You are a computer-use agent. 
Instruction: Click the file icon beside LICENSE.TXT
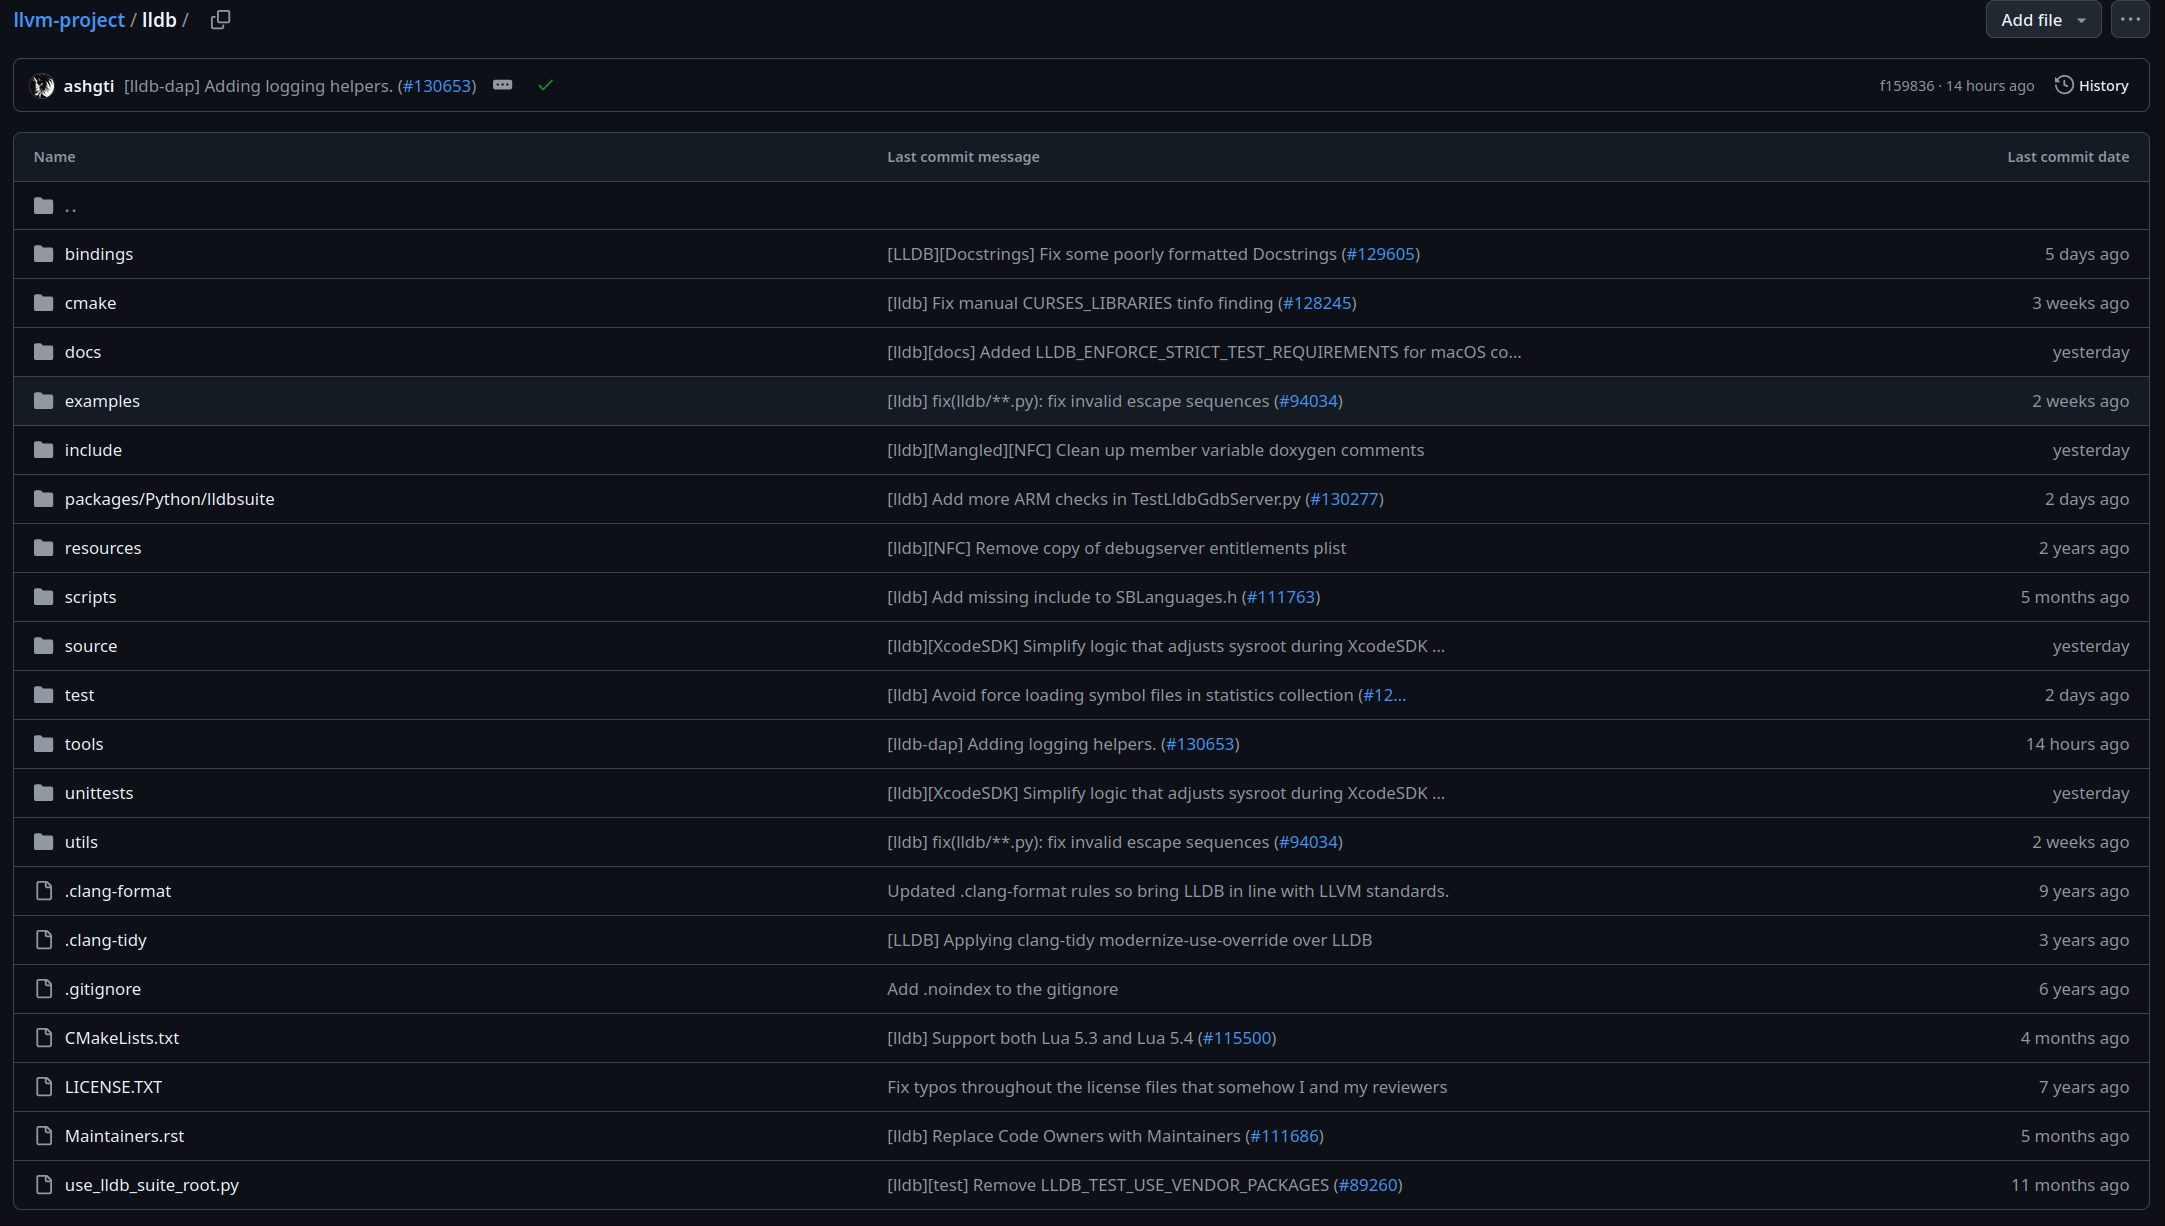[x=43, y=1087]
